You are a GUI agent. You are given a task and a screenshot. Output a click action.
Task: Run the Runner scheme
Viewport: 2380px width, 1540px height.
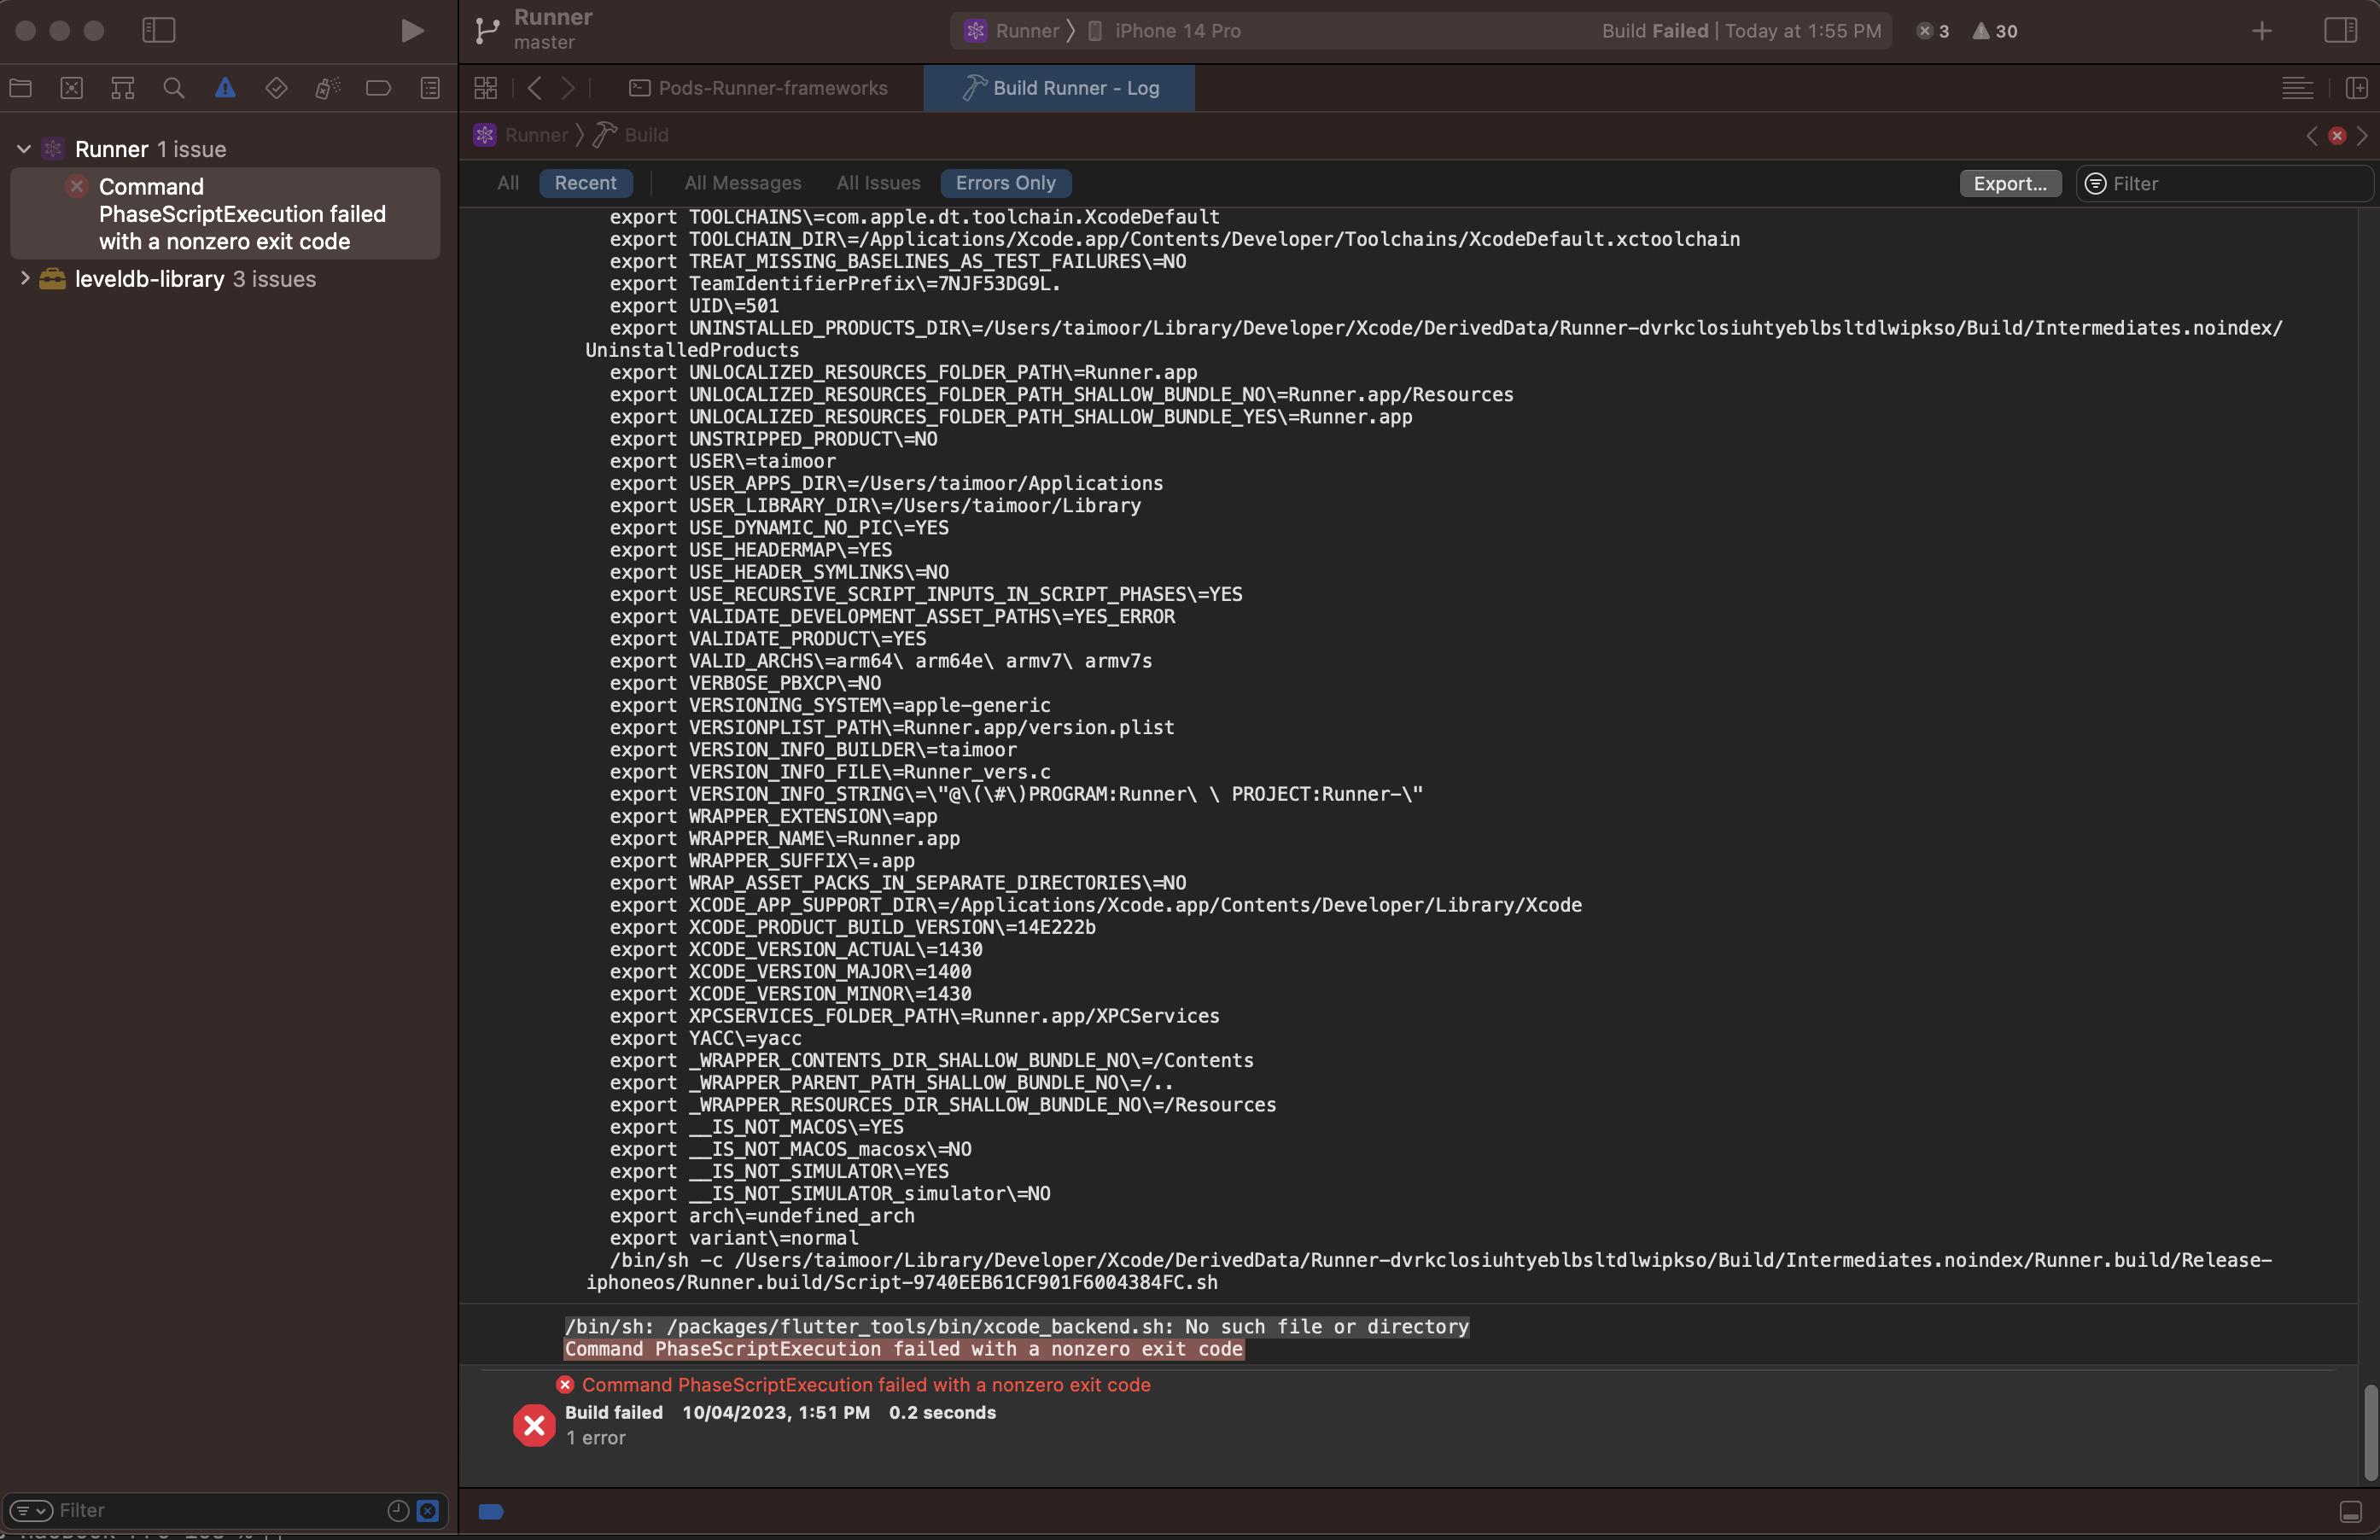411,31
